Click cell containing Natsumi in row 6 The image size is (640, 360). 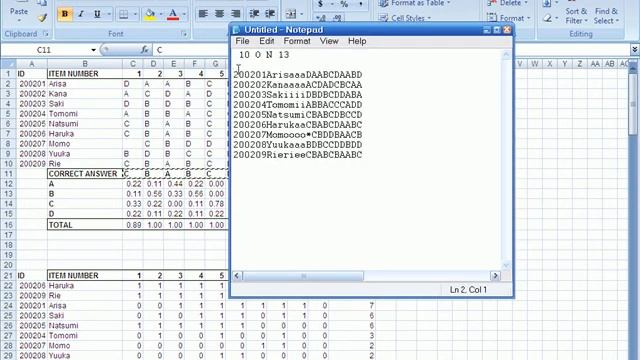click(85, 124)
